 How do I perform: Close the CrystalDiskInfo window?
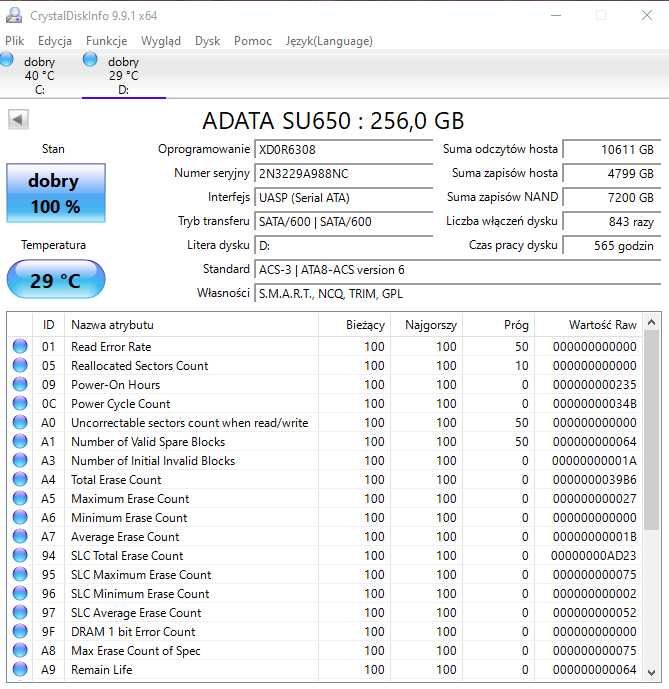647,15
